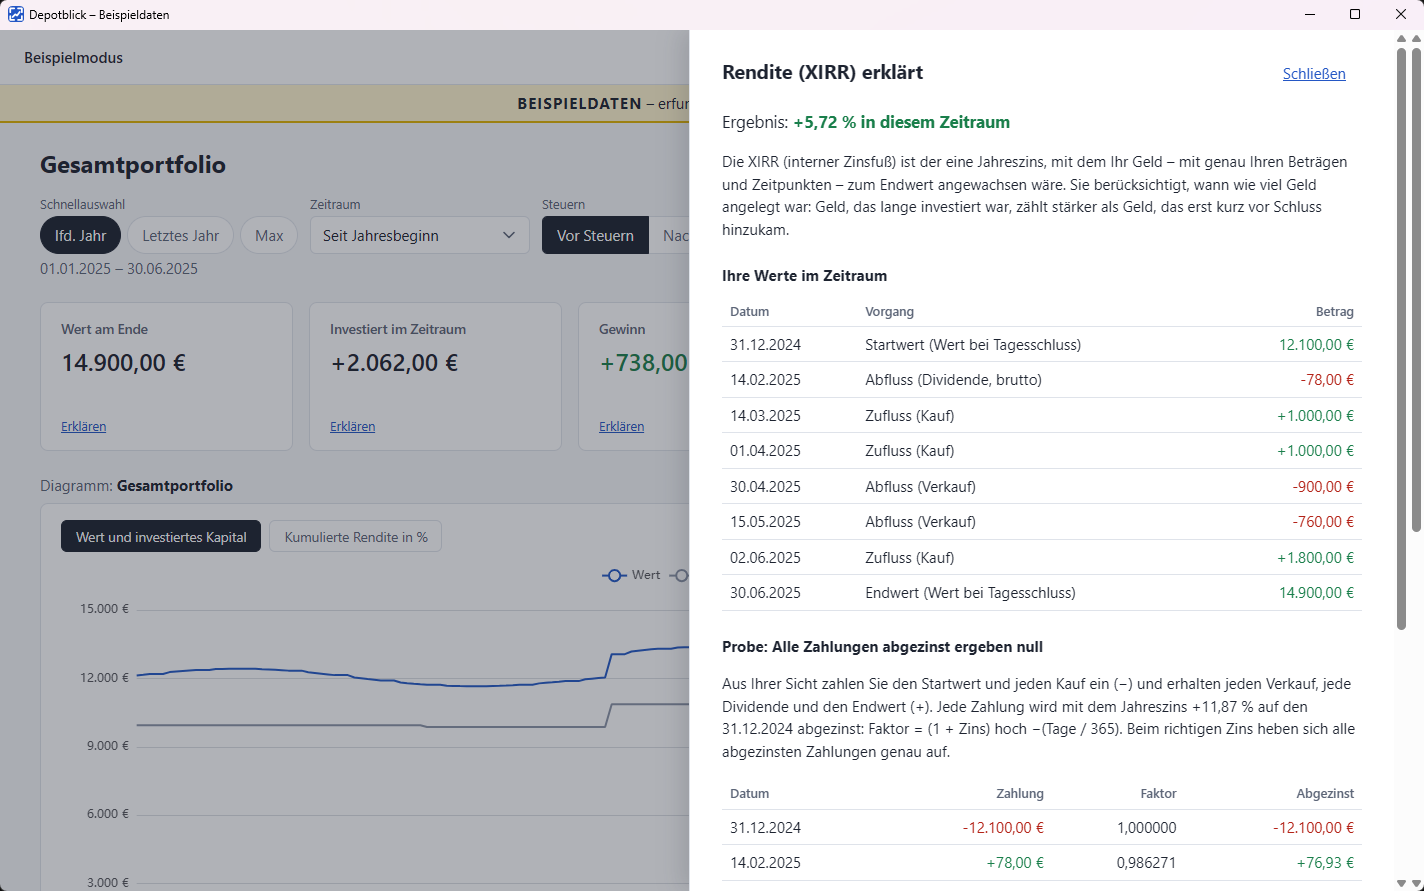Open the Zeitraum dropdown Seit Jahresbeginn
The width and height of the screenshot is (1424, 891).
(419, 236)
